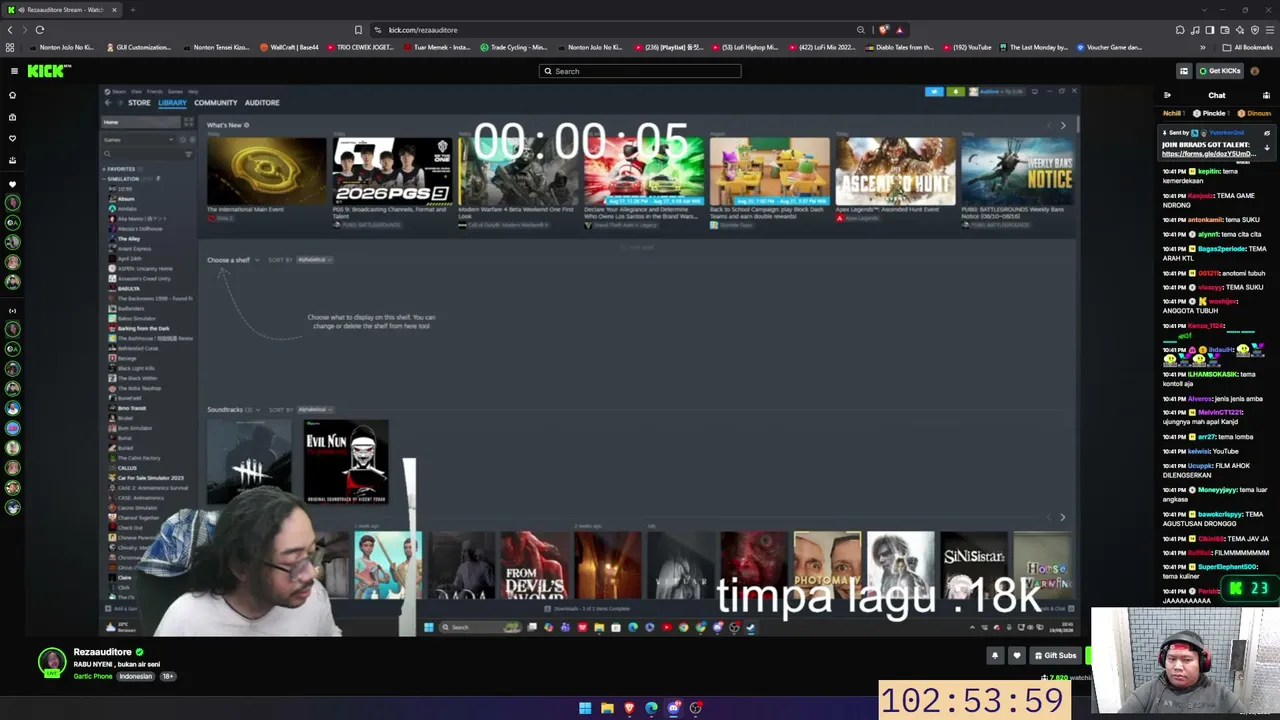Click the Indonesian language tag
This screenshot has height=720, width=1280.
136,676
